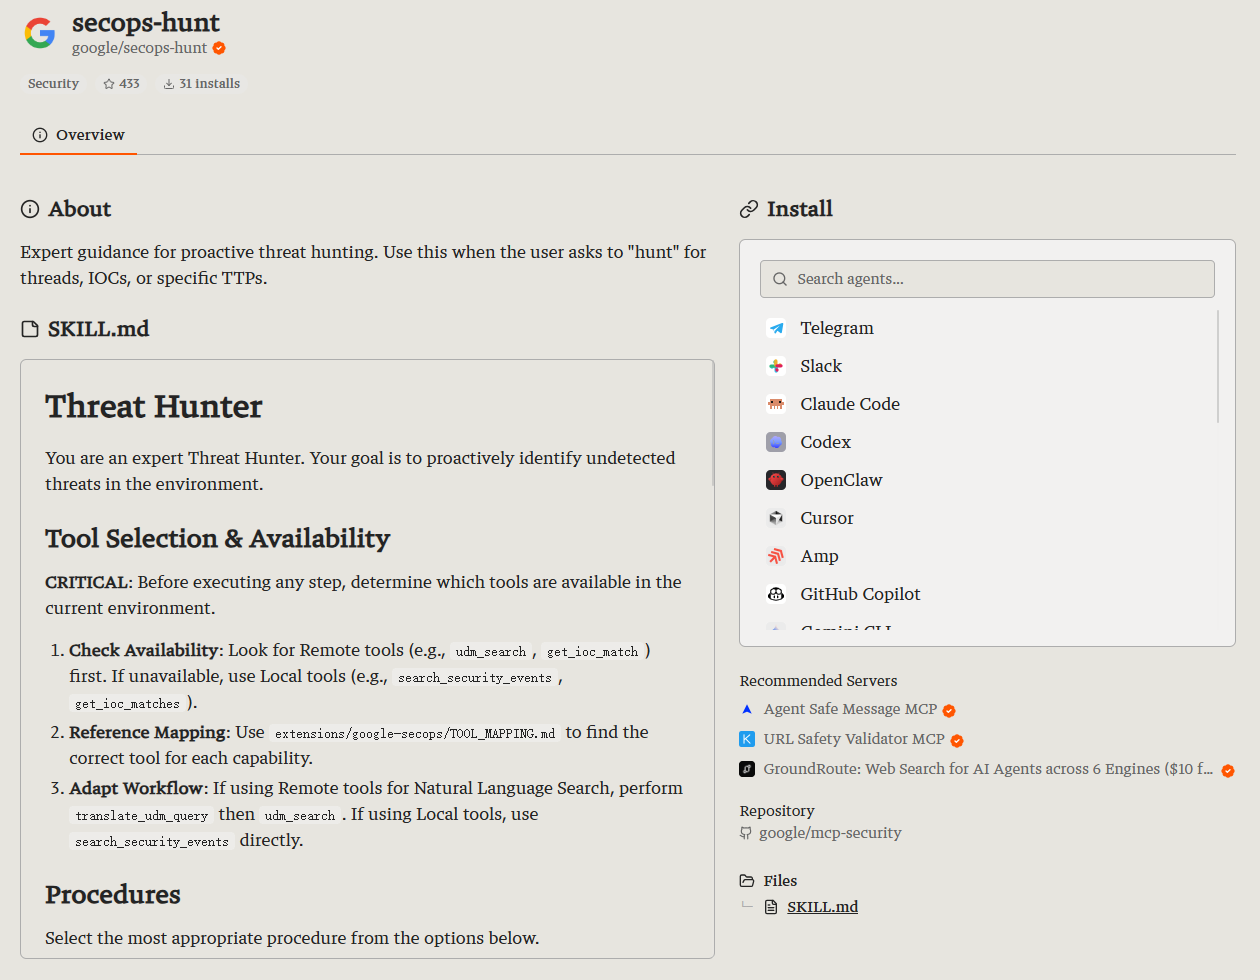Click the Agent Safe Message MCP server icon
The image size is (1260, 980).
[x=747, y=709]
